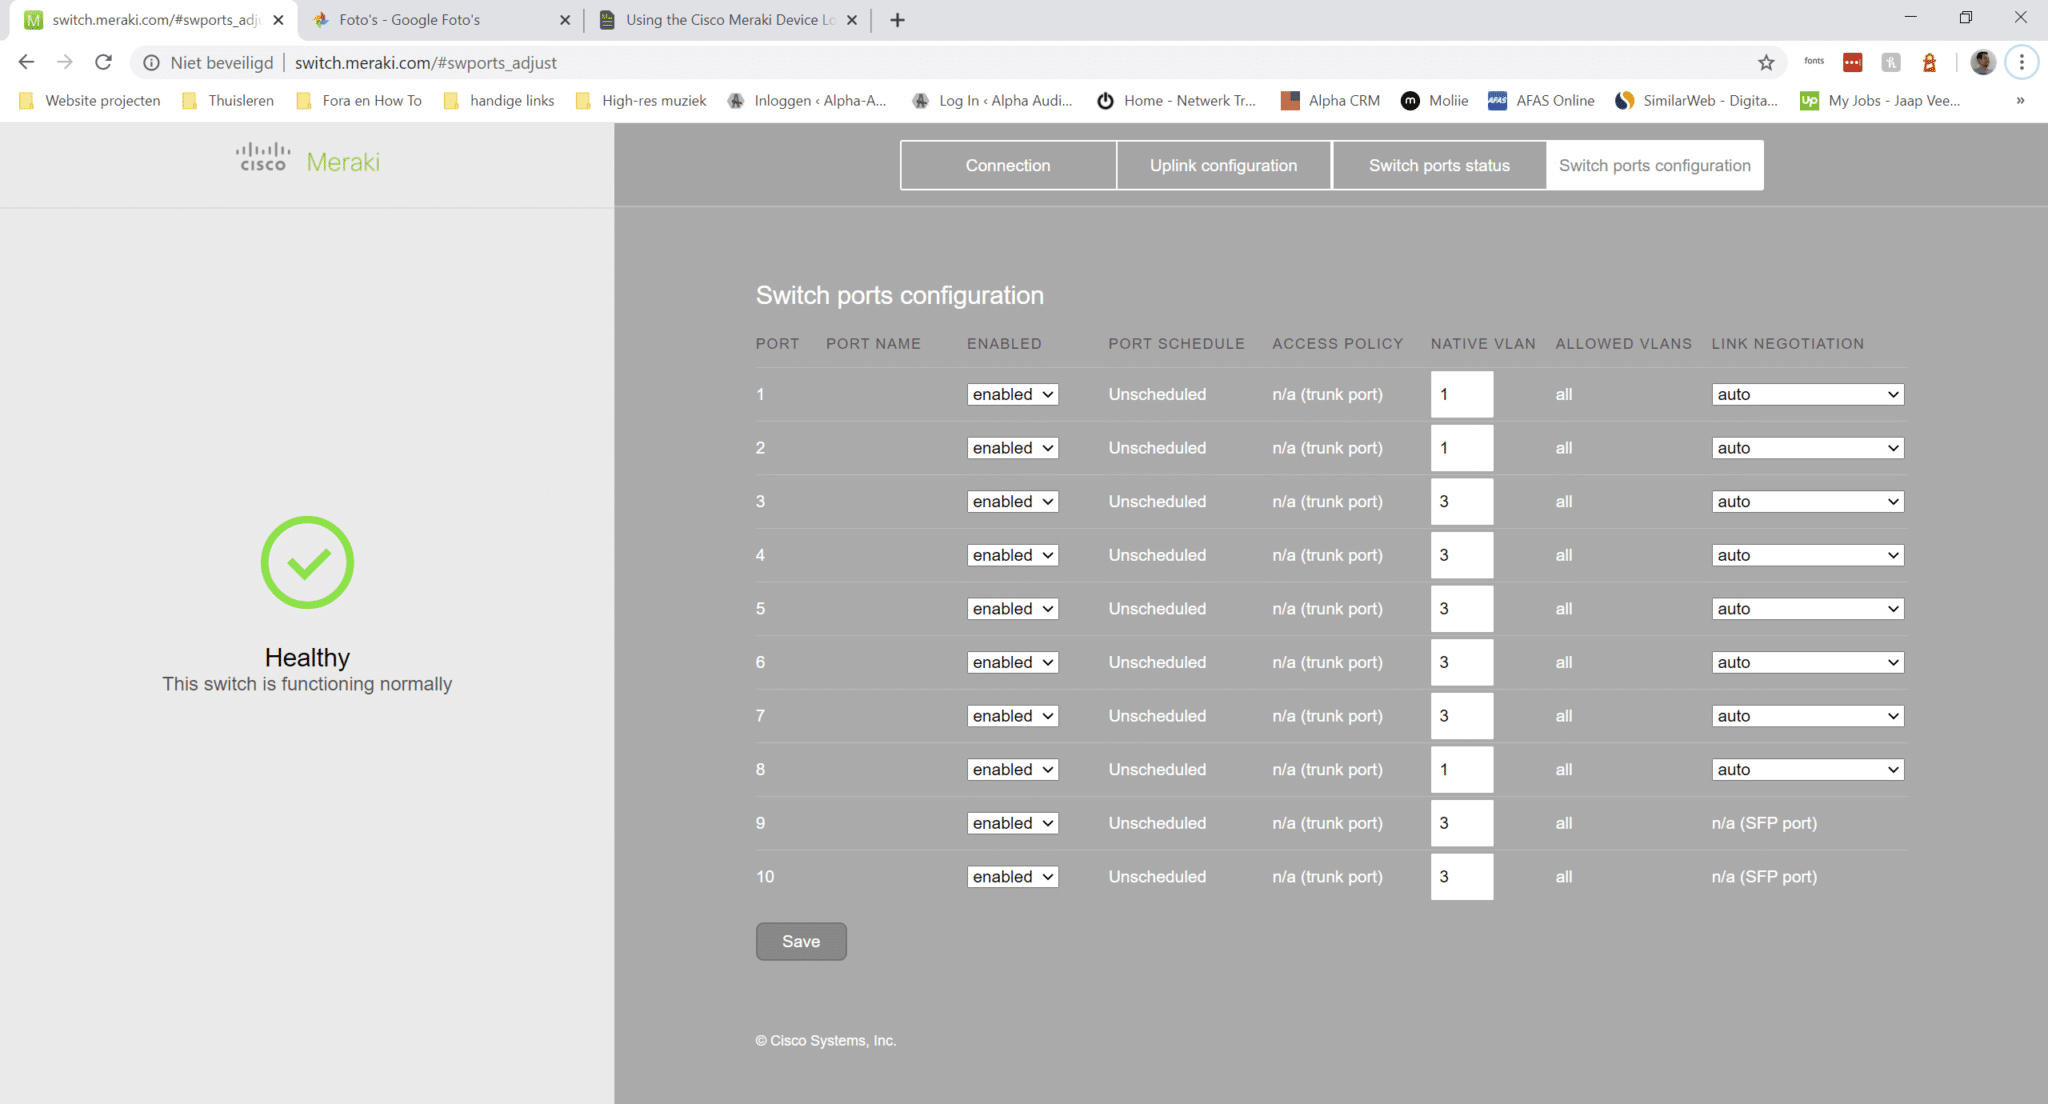Reload the page with the refresh icon
This screenshot has height=1104, width=2048.
103,62
